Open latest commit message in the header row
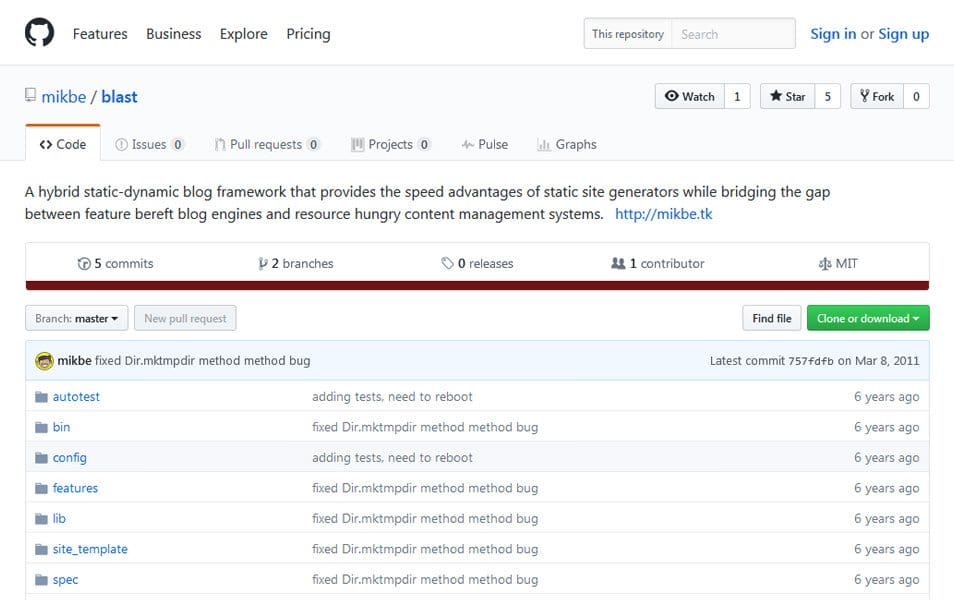Image resolution: width=954 pixels, height=600 pixels. point(203,361)
